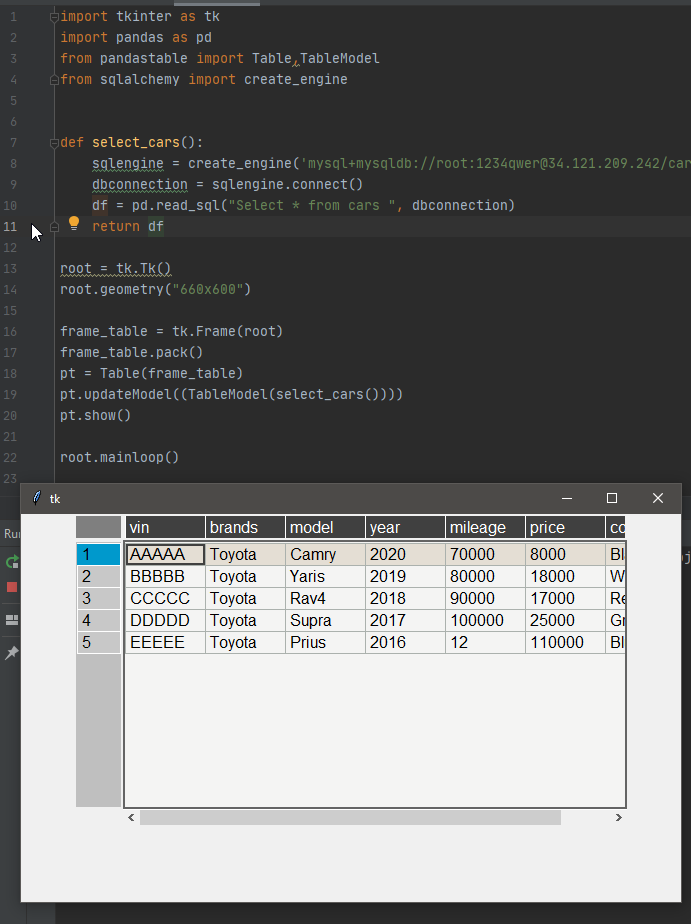Click the horizontal scrollbar left arrow
The height and width of the screenshot is (924, 691).
pyautogui.click(x=132, y=818)
